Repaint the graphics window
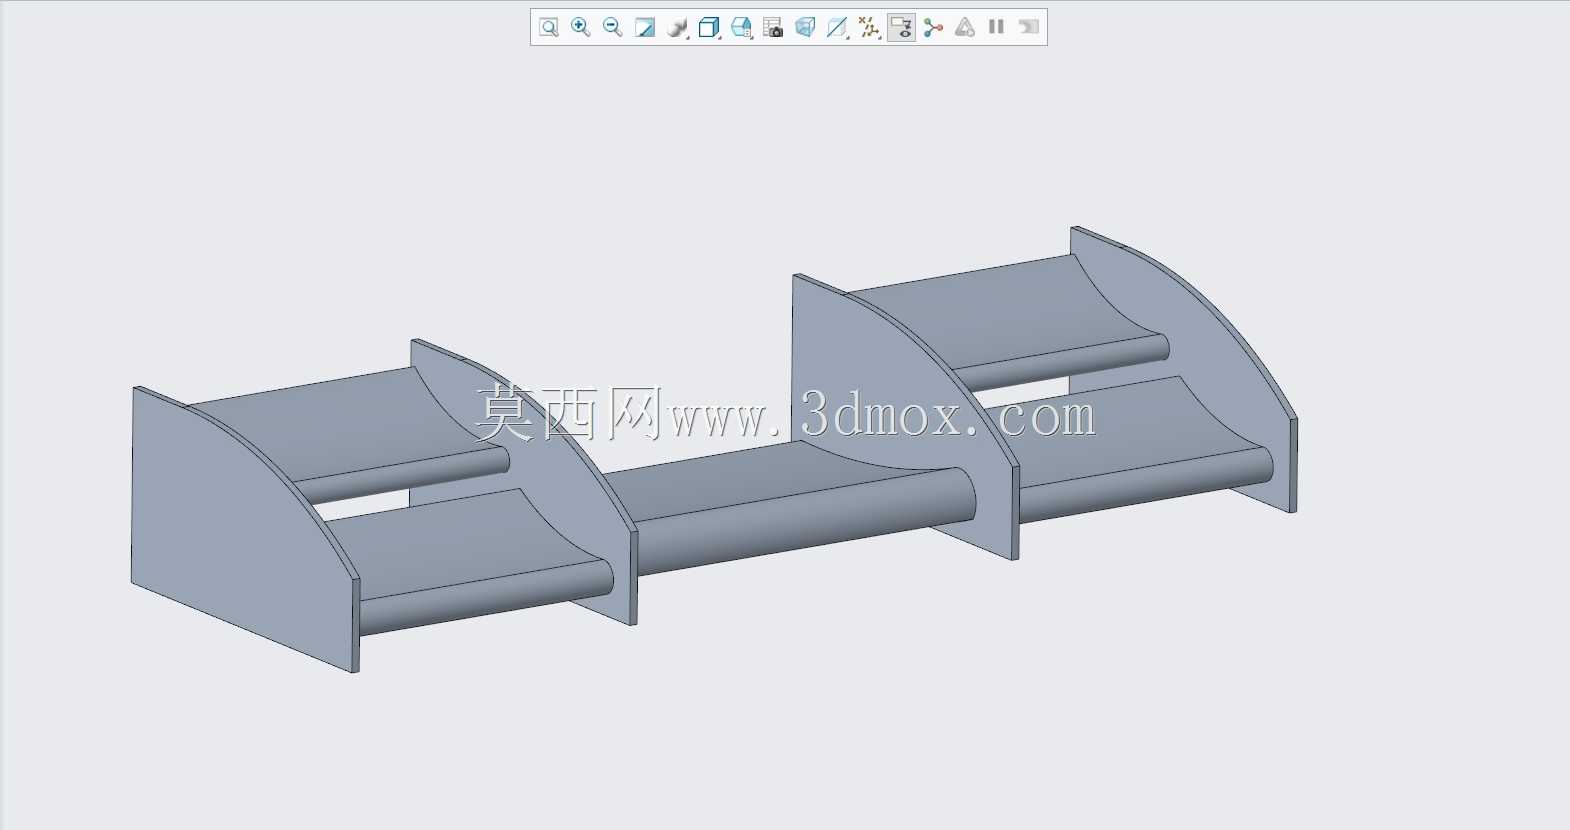Viewport: 1570px width, 830px height. pos(644,27)
